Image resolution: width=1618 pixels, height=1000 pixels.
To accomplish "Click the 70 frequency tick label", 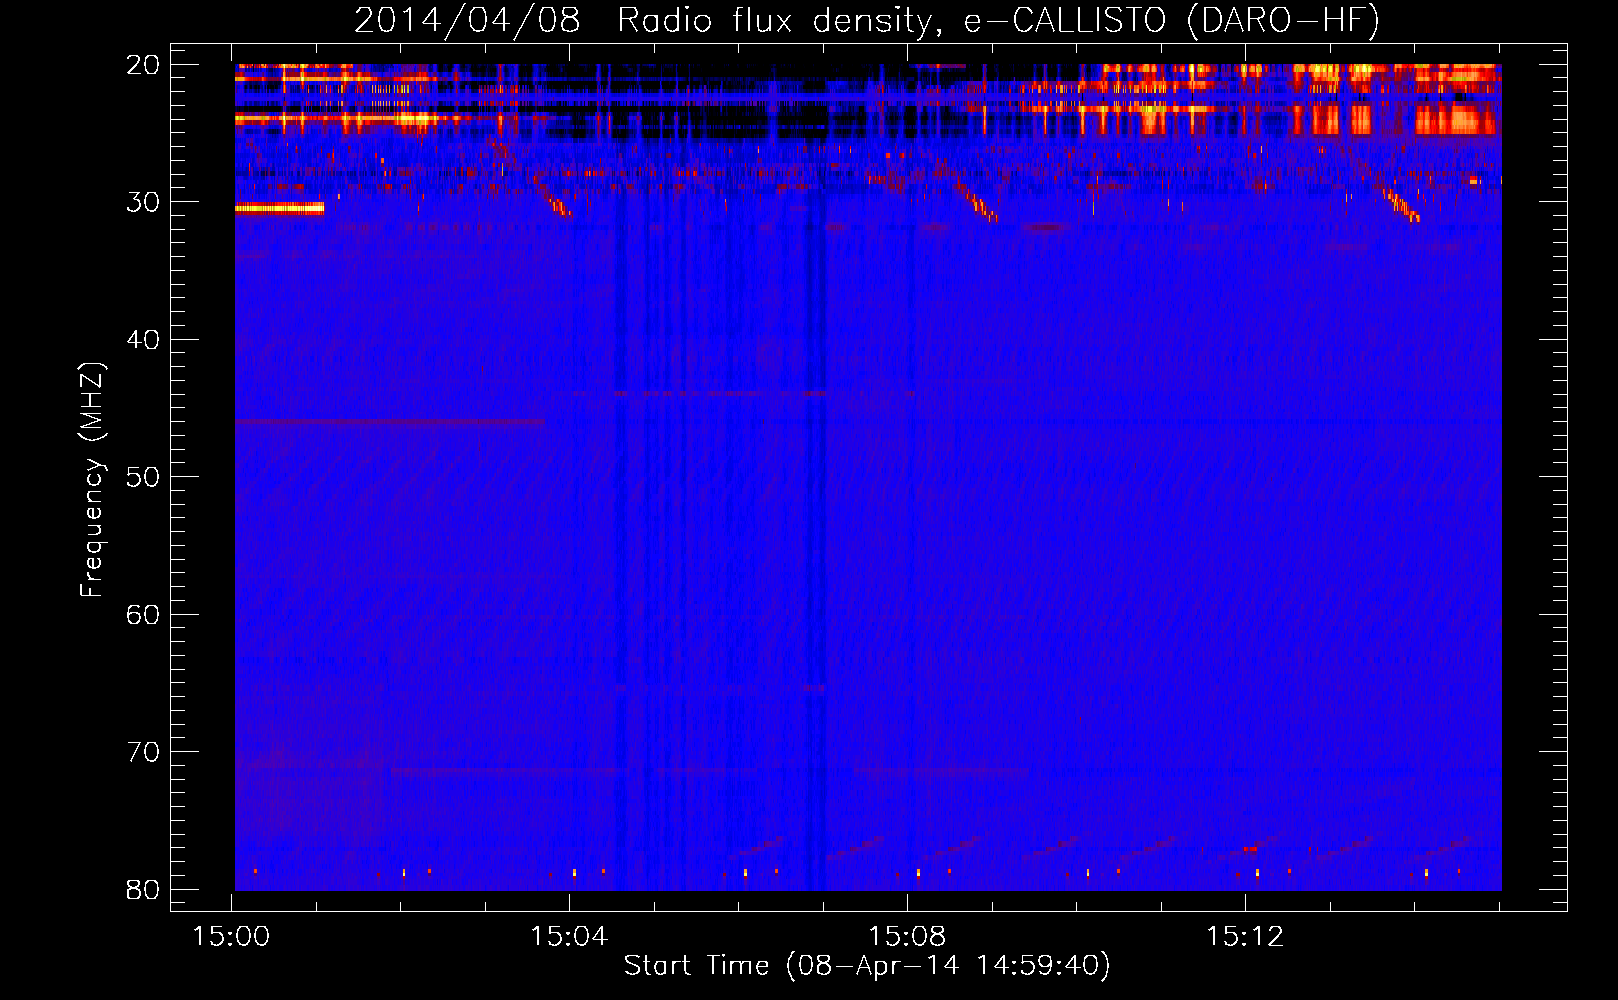I will 143,752.
